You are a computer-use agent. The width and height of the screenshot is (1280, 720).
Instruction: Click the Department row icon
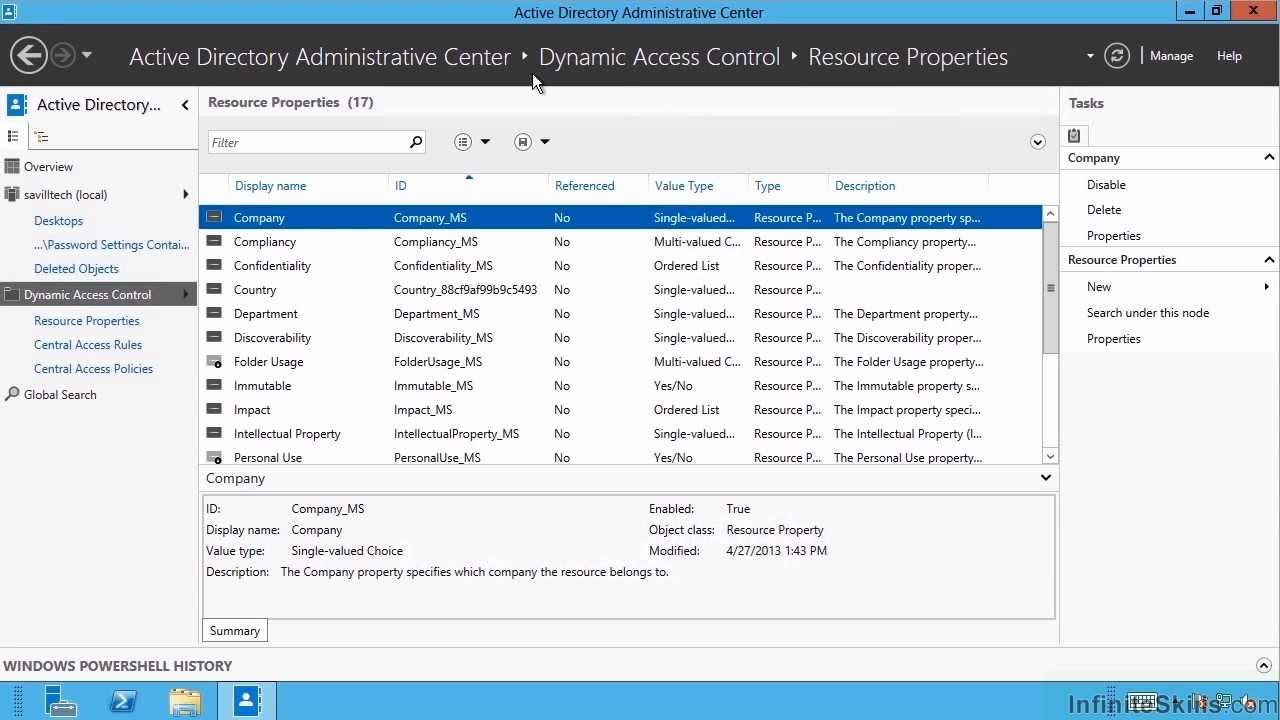pyautogui.click(x=214, y=313)
